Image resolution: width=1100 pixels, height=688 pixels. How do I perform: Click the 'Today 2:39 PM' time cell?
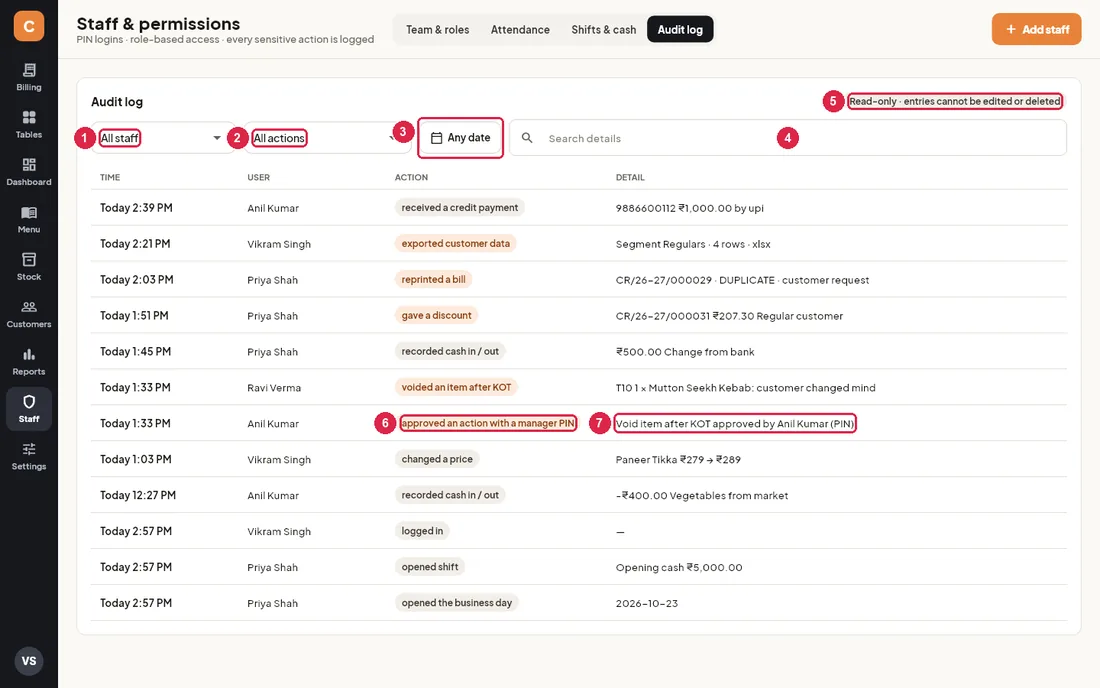(x=136, y=208)
